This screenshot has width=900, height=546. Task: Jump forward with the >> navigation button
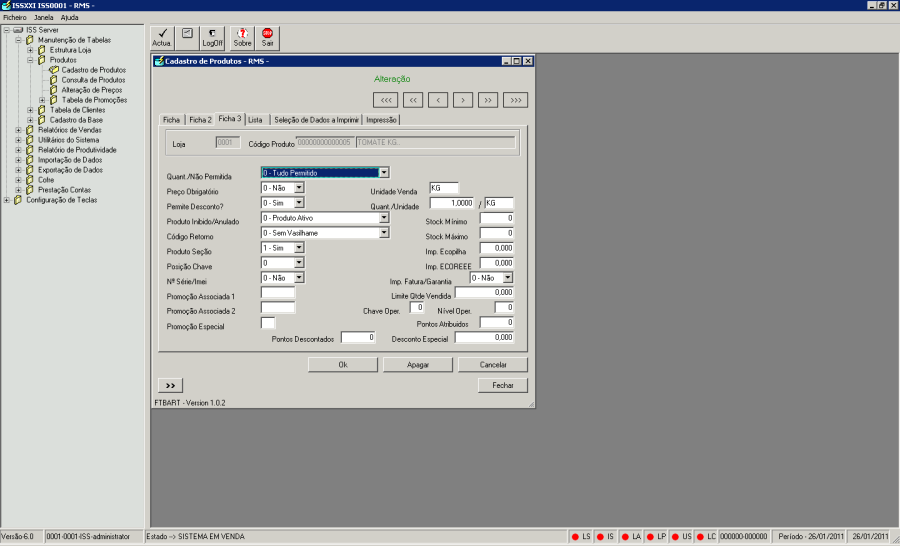click(x=488, y=100)
